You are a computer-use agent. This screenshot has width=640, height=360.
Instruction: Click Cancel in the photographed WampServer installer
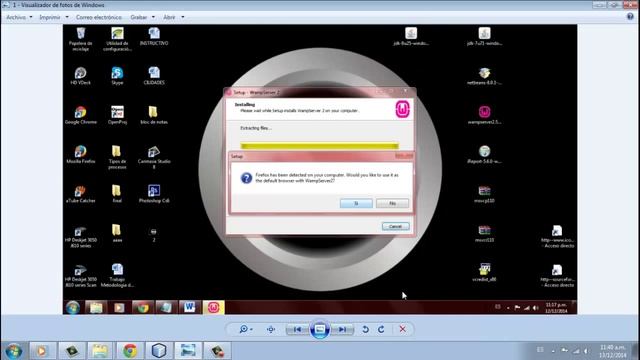(x=396, y=226)
